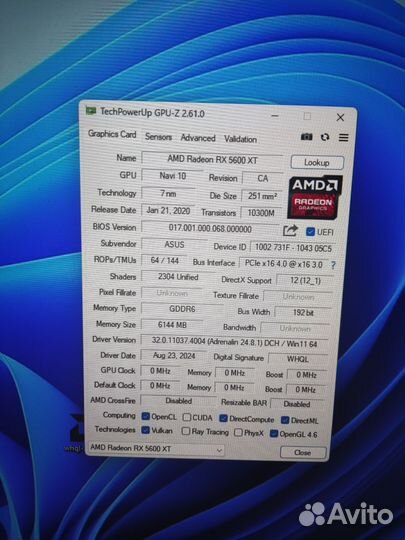Click the Digital Signature value WHQL
This screenshot has height=540, width=405.
tap(298, 359)
